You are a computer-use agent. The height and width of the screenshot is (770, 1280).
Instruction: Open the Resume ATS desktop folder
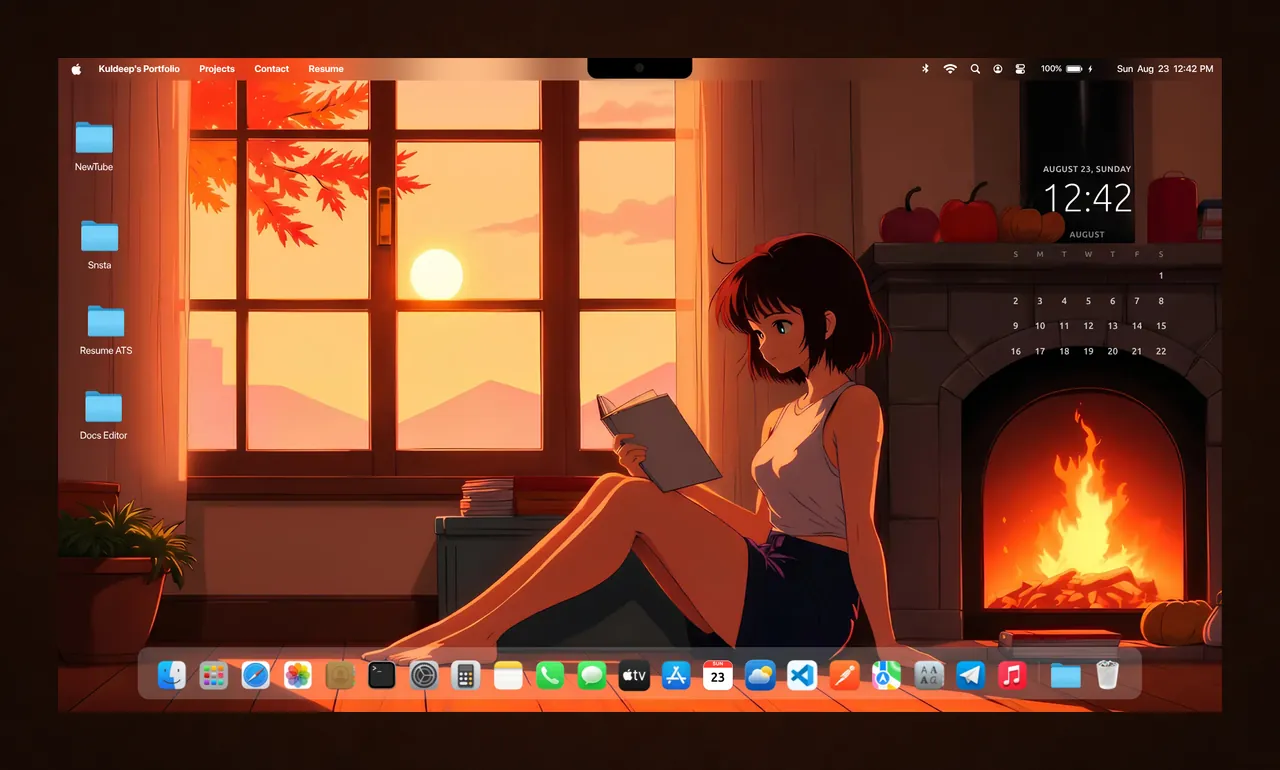click(106, 330)
